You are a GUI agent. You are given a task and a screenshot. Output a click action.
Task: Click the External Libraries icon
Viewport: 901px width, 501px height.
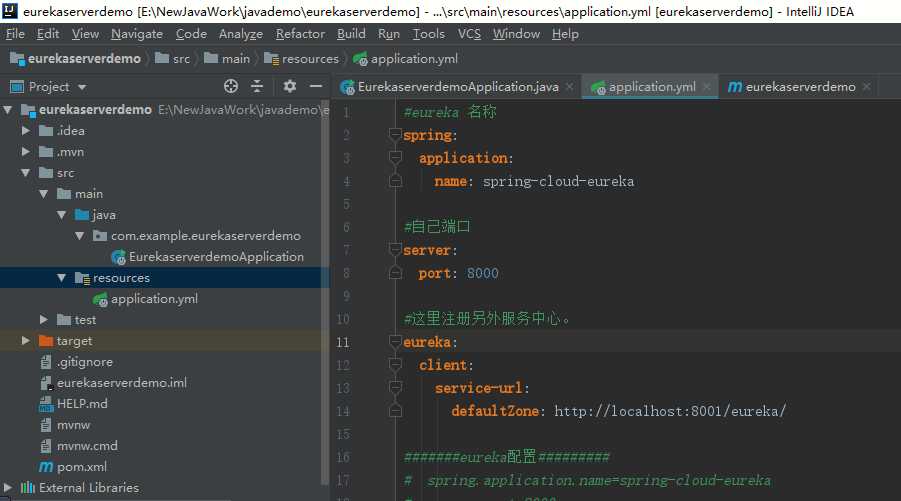click(x=28, y=488)
